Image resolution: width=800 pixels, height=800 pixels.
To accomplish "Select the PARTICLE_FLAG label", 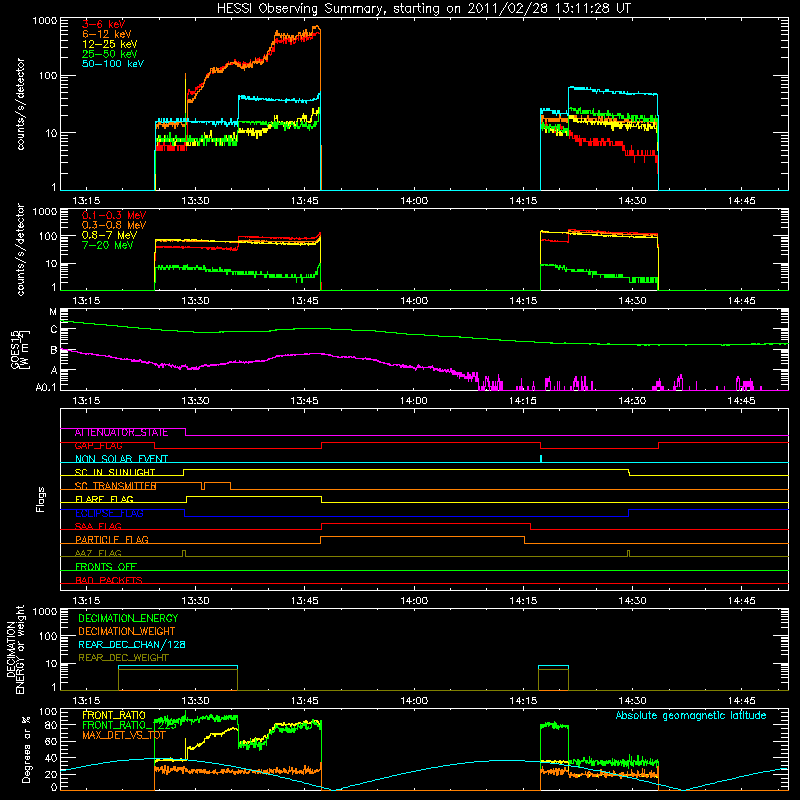I will [112, 540].
